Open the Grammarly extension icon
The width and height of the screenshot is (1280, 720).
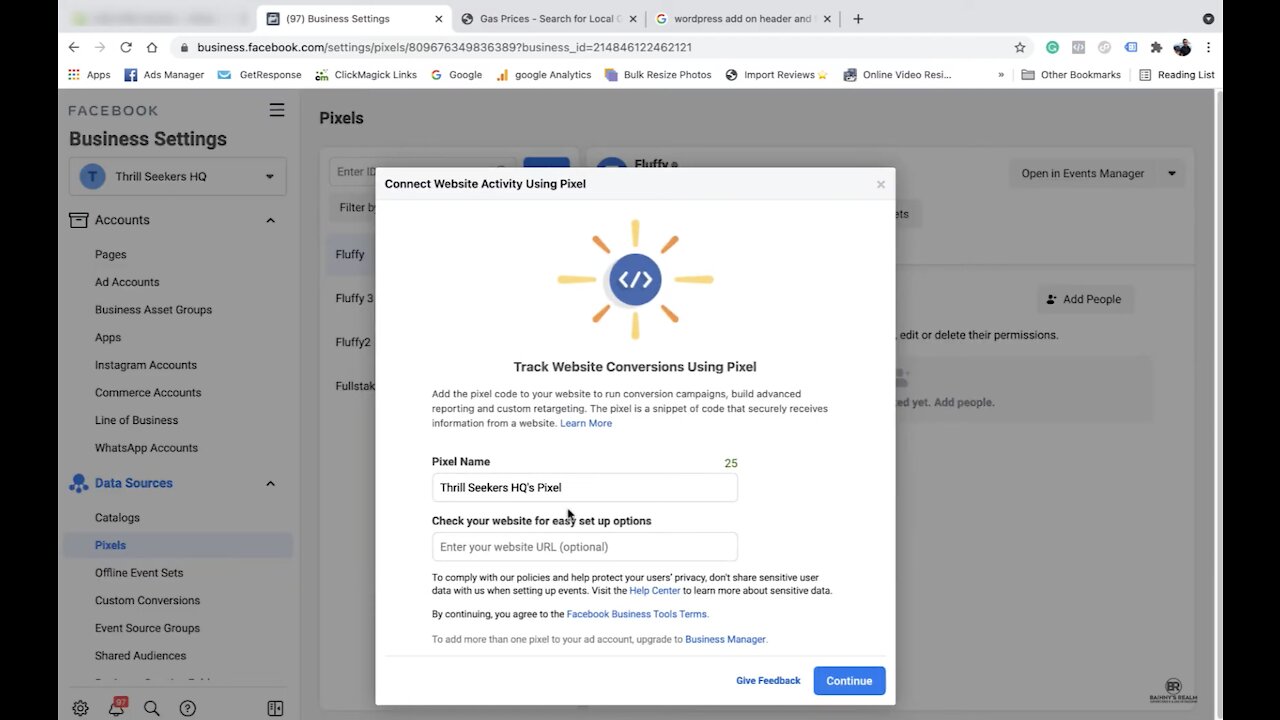coord(1052,47)
